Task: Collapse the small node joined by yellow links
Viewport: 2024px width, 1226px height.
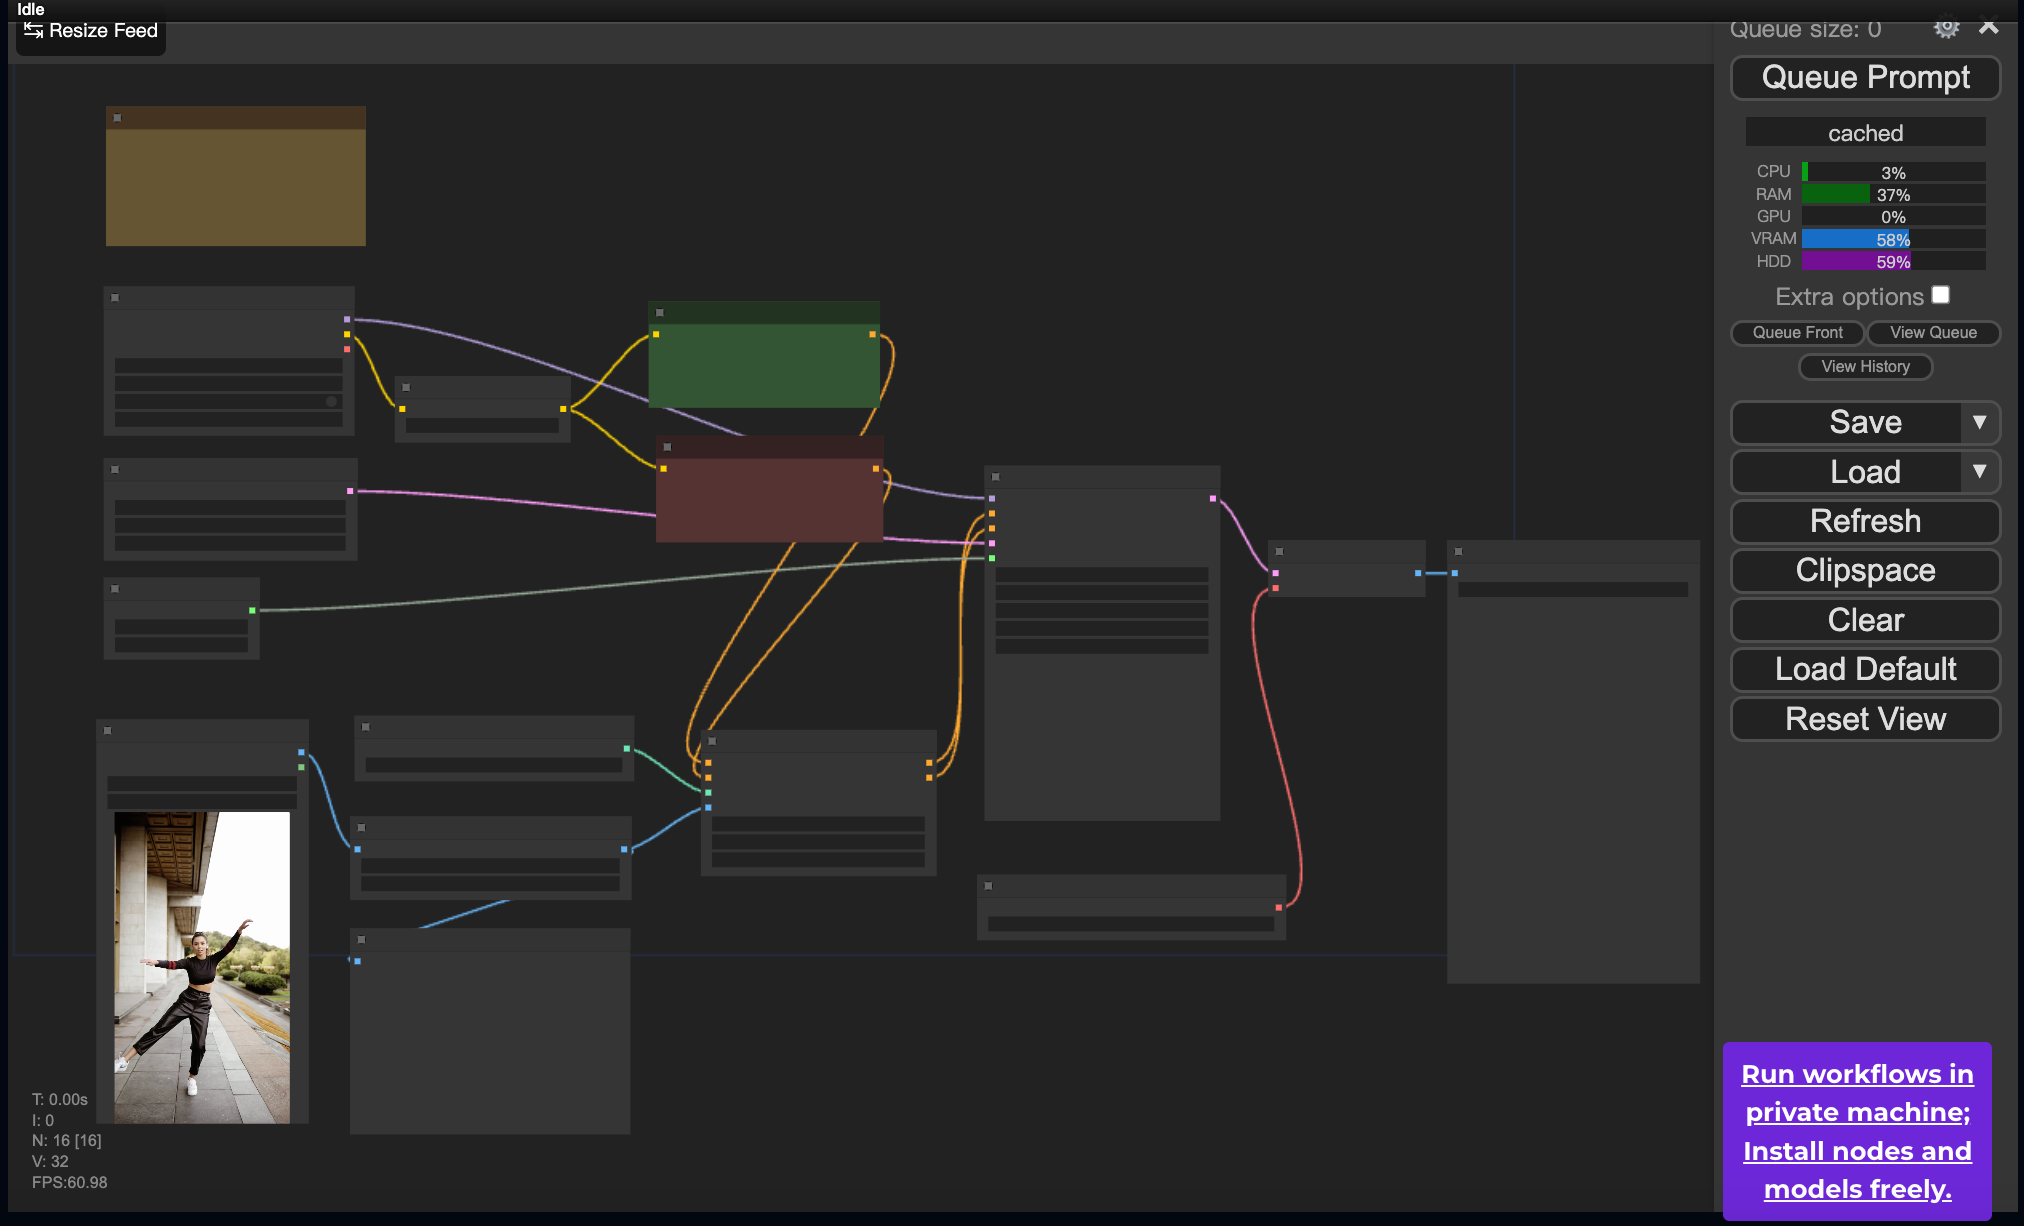Action: point(406,387)
